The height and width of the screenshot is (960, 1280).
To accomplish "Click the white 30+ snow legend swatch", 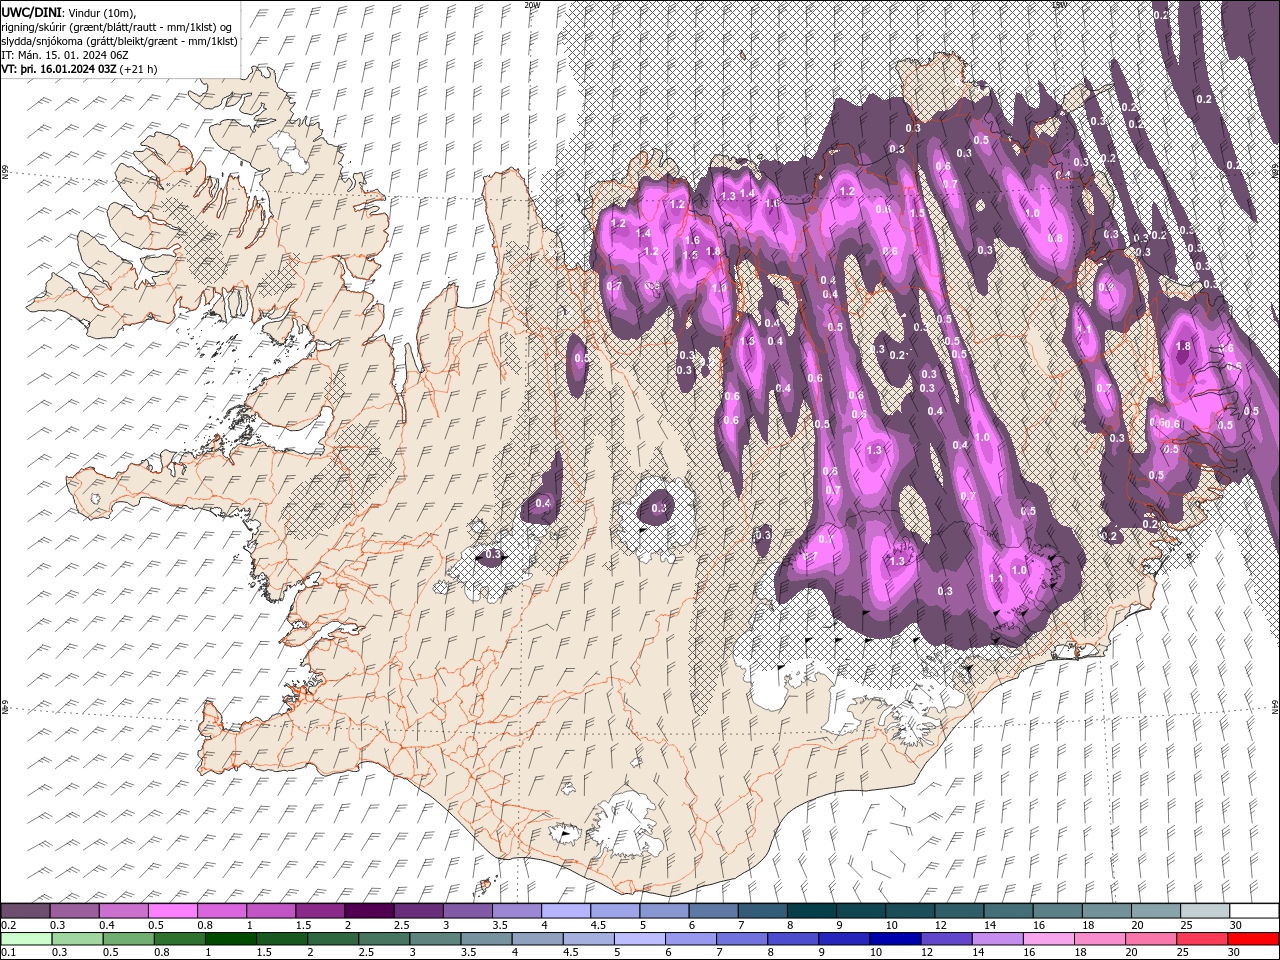I will [1252, 911].
